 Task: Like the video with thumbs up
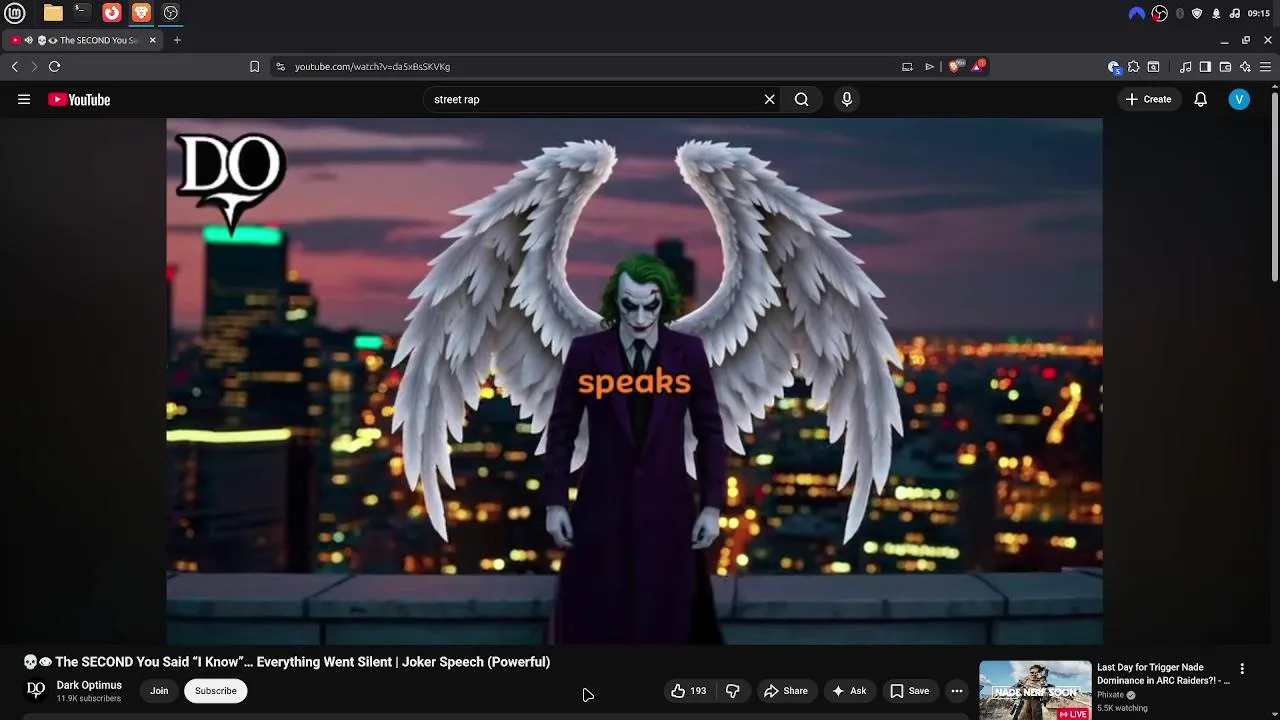(x=688, y=691)
